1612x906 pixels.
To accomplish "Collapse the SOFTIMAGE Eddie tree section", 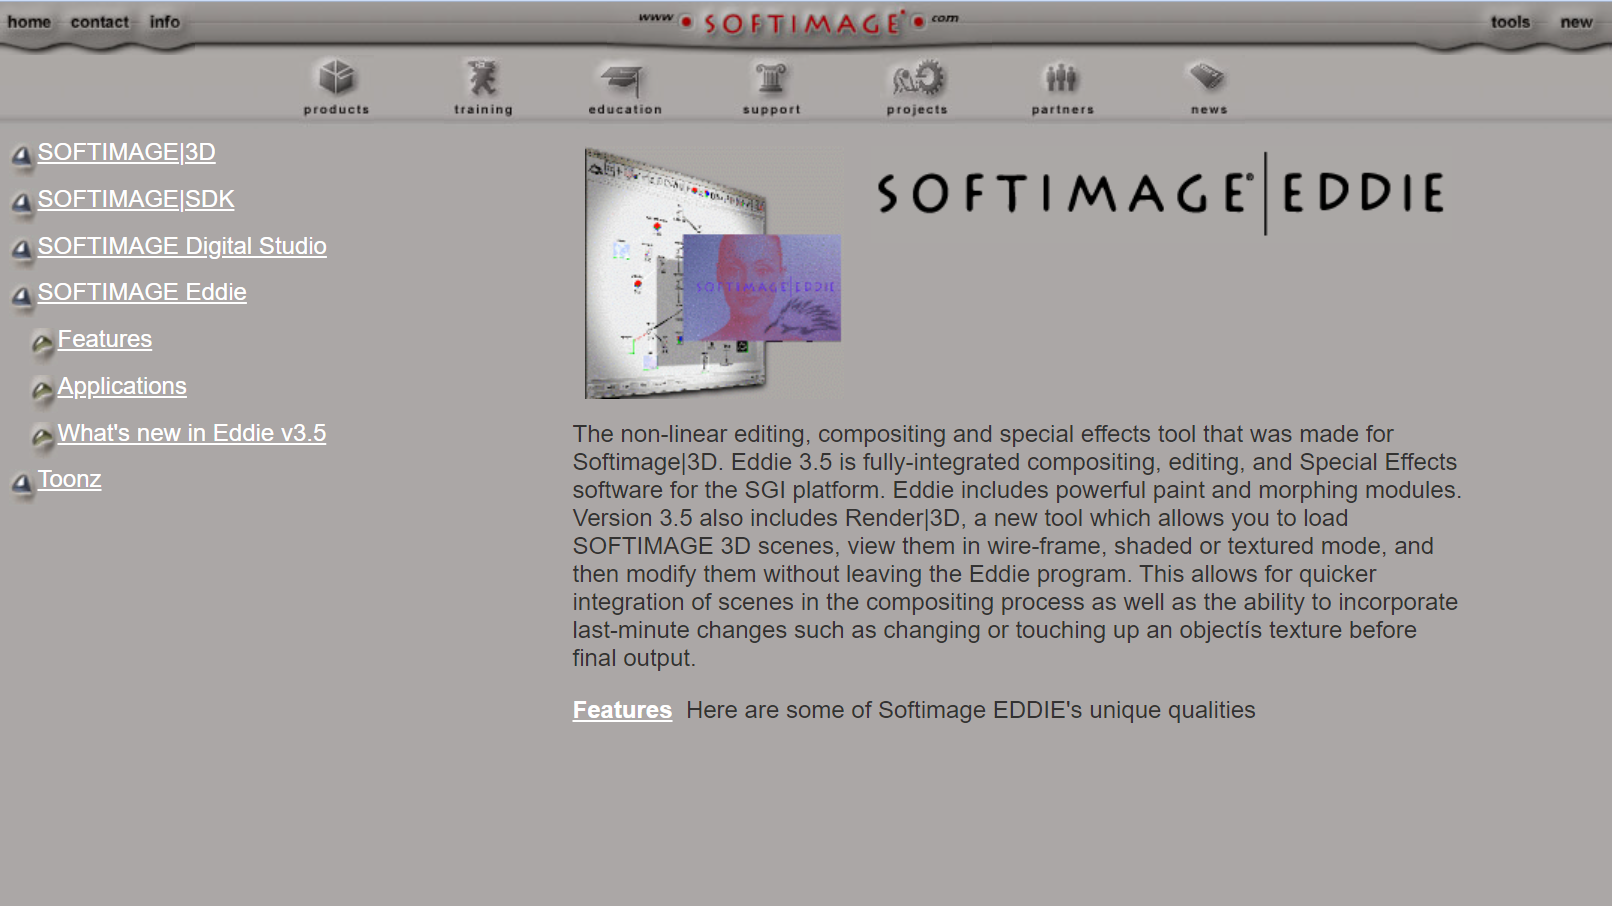I will pyautogui.click(x=21, y=296).
